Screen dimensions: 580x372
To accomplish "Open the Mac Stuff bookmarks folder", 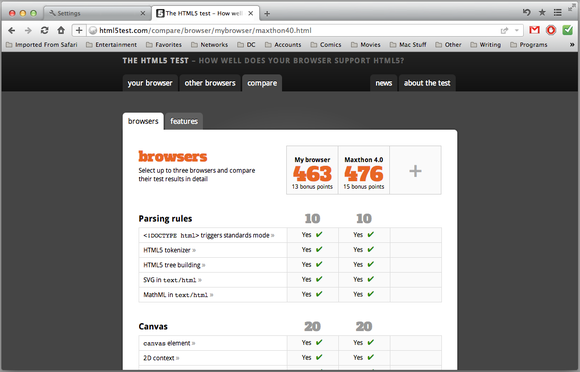I will coord(408,45).
